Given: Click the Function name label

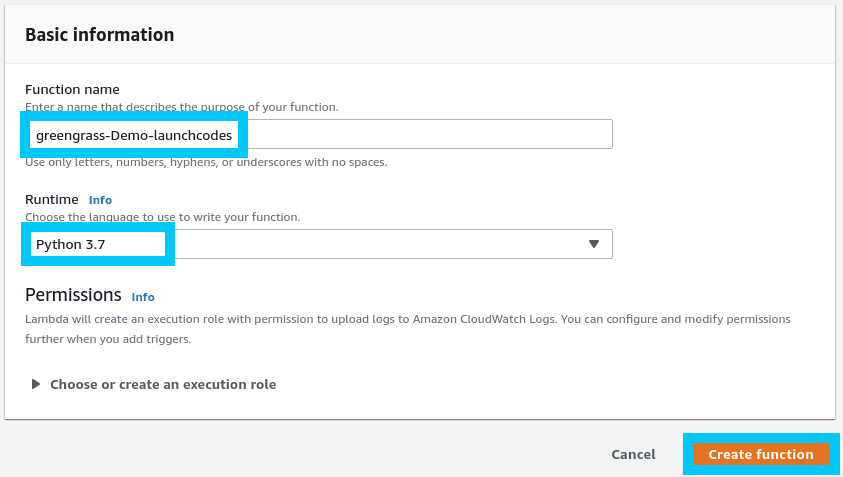Looking at the screenshot, I should (72, 90).
